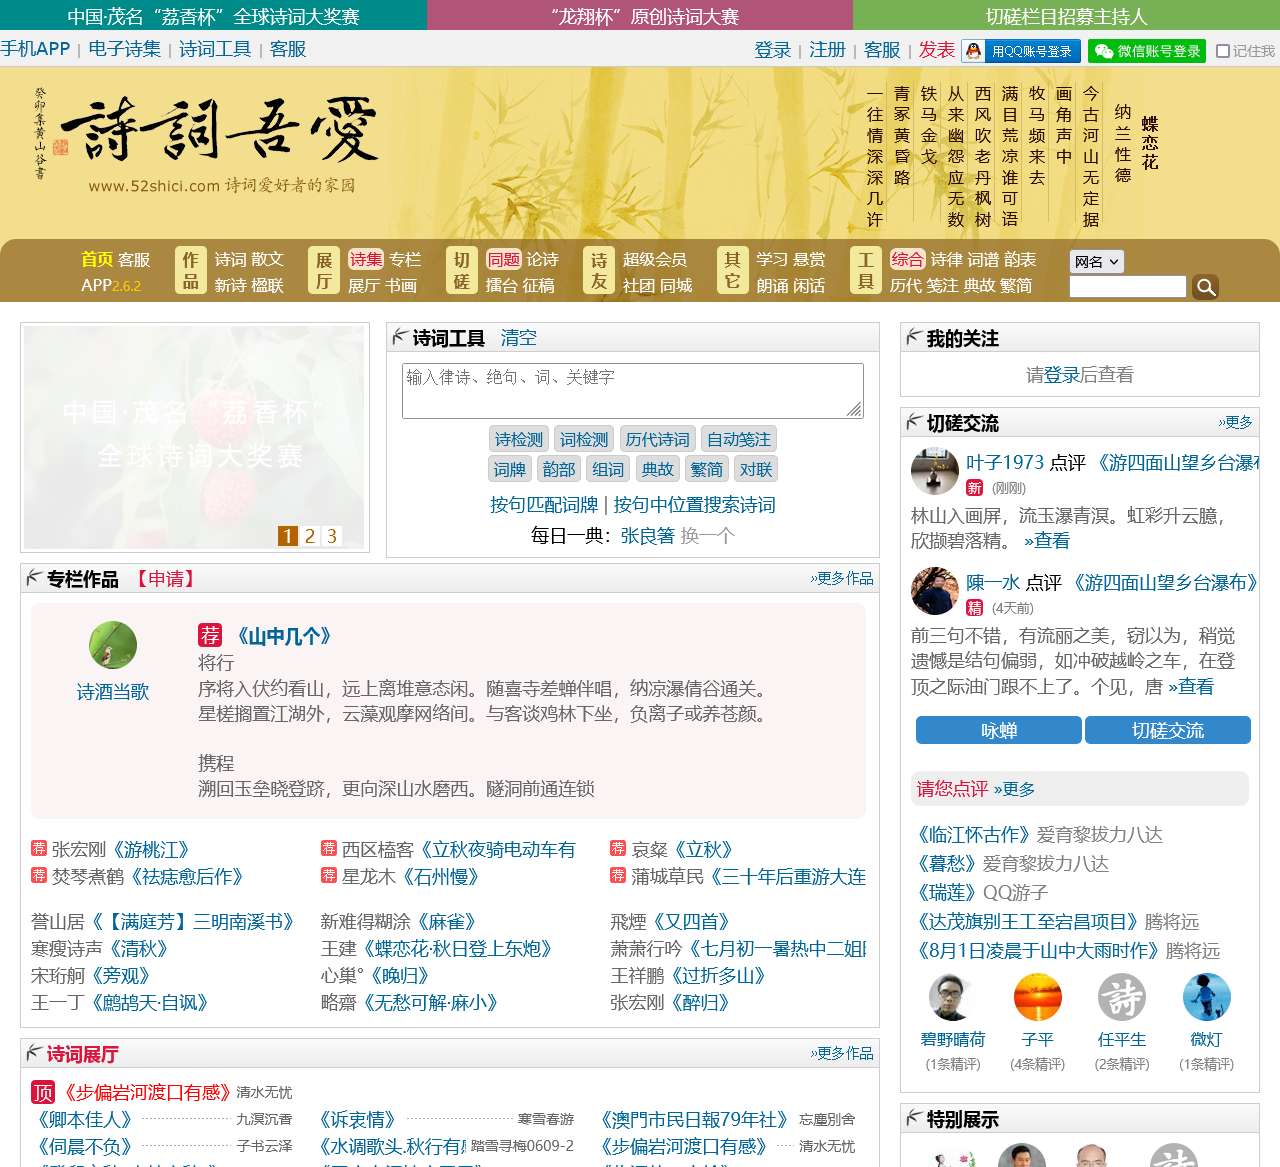Click the 词牌 tool button
The width and height of the screenshot is (1280, 1167).
[510, 469]
